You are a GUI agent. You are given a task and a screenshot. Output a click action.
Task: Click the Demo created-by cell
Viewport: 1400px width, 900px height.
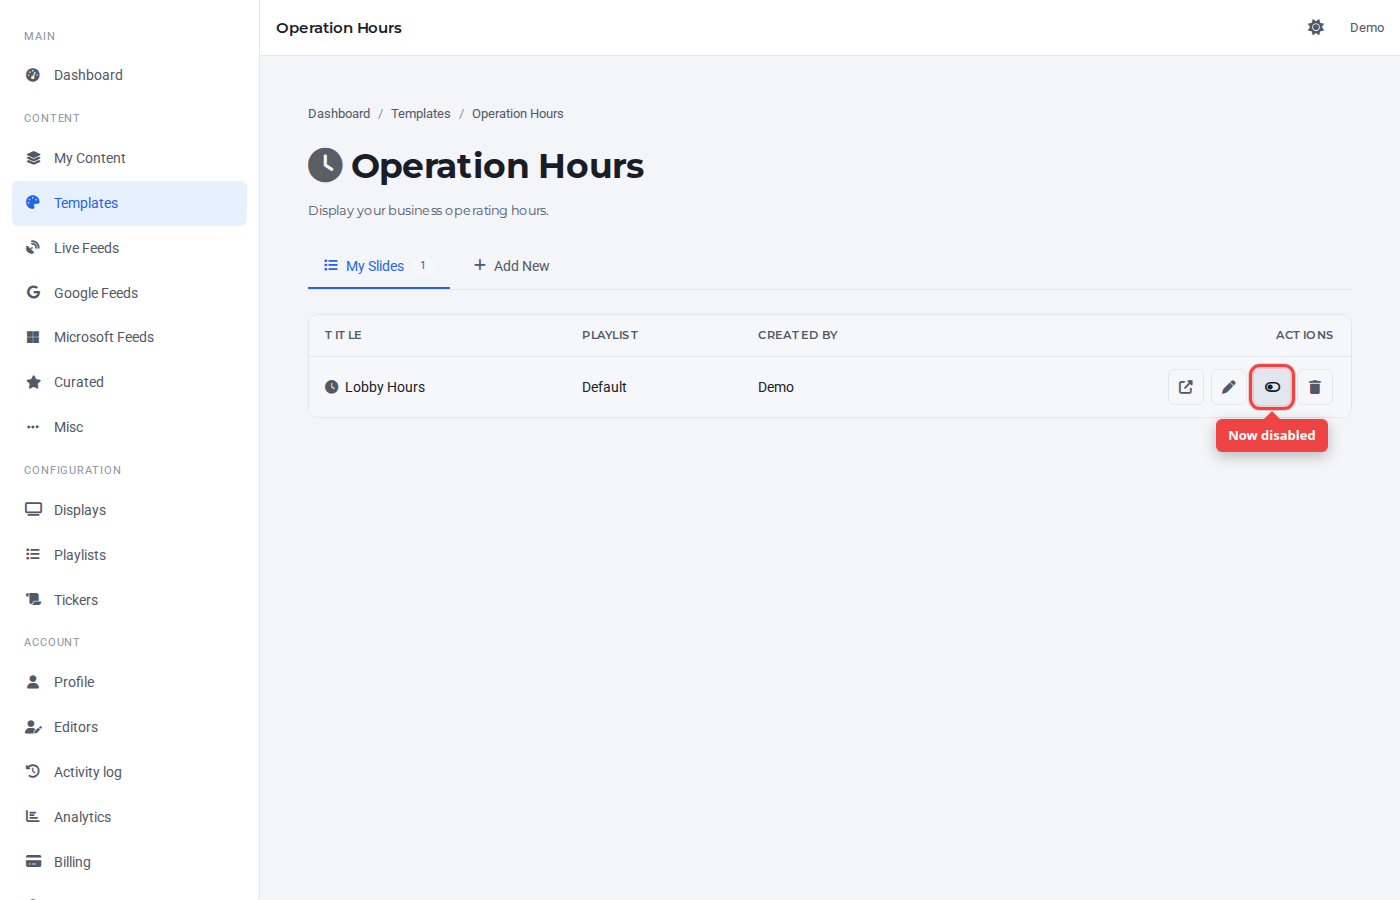click(x=776, y=387)
